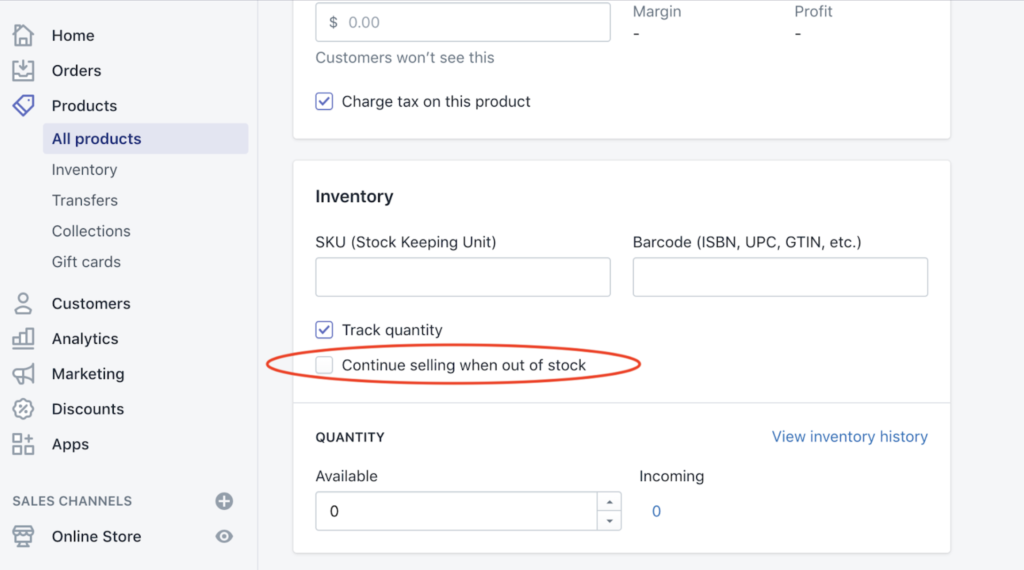1024x570 pixels.
Task: Click the Home house icon
Action: [23, 35]
